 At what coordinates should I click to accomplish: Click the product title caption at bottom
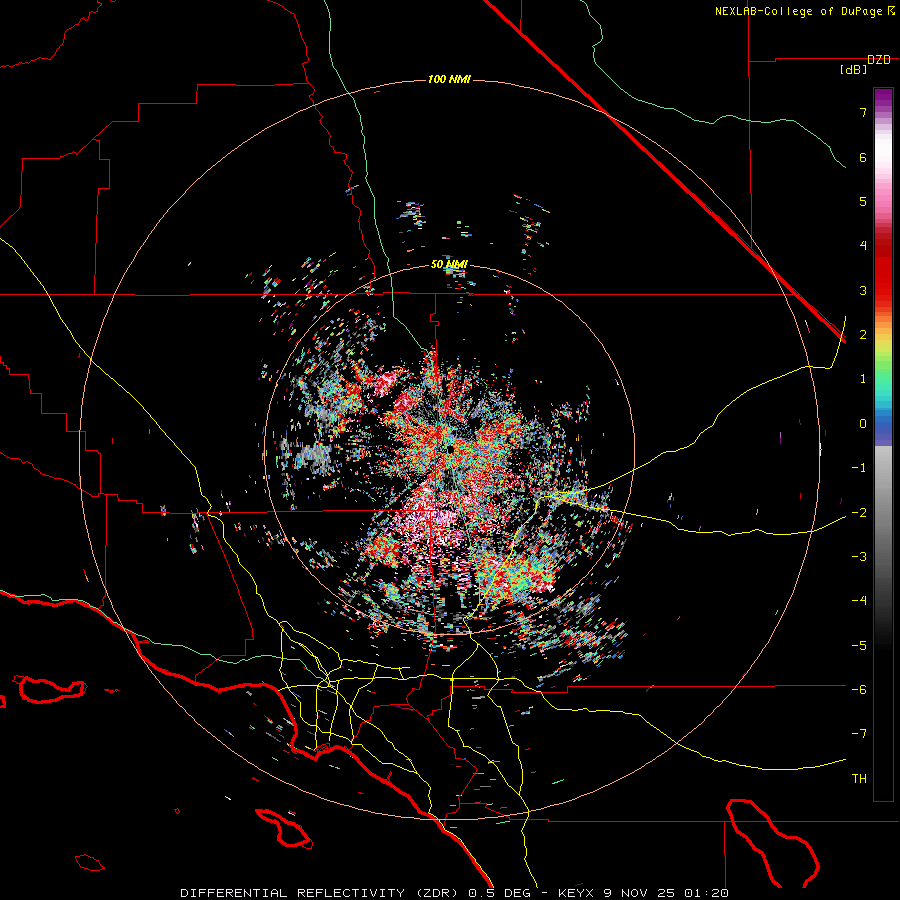[455, 893]
